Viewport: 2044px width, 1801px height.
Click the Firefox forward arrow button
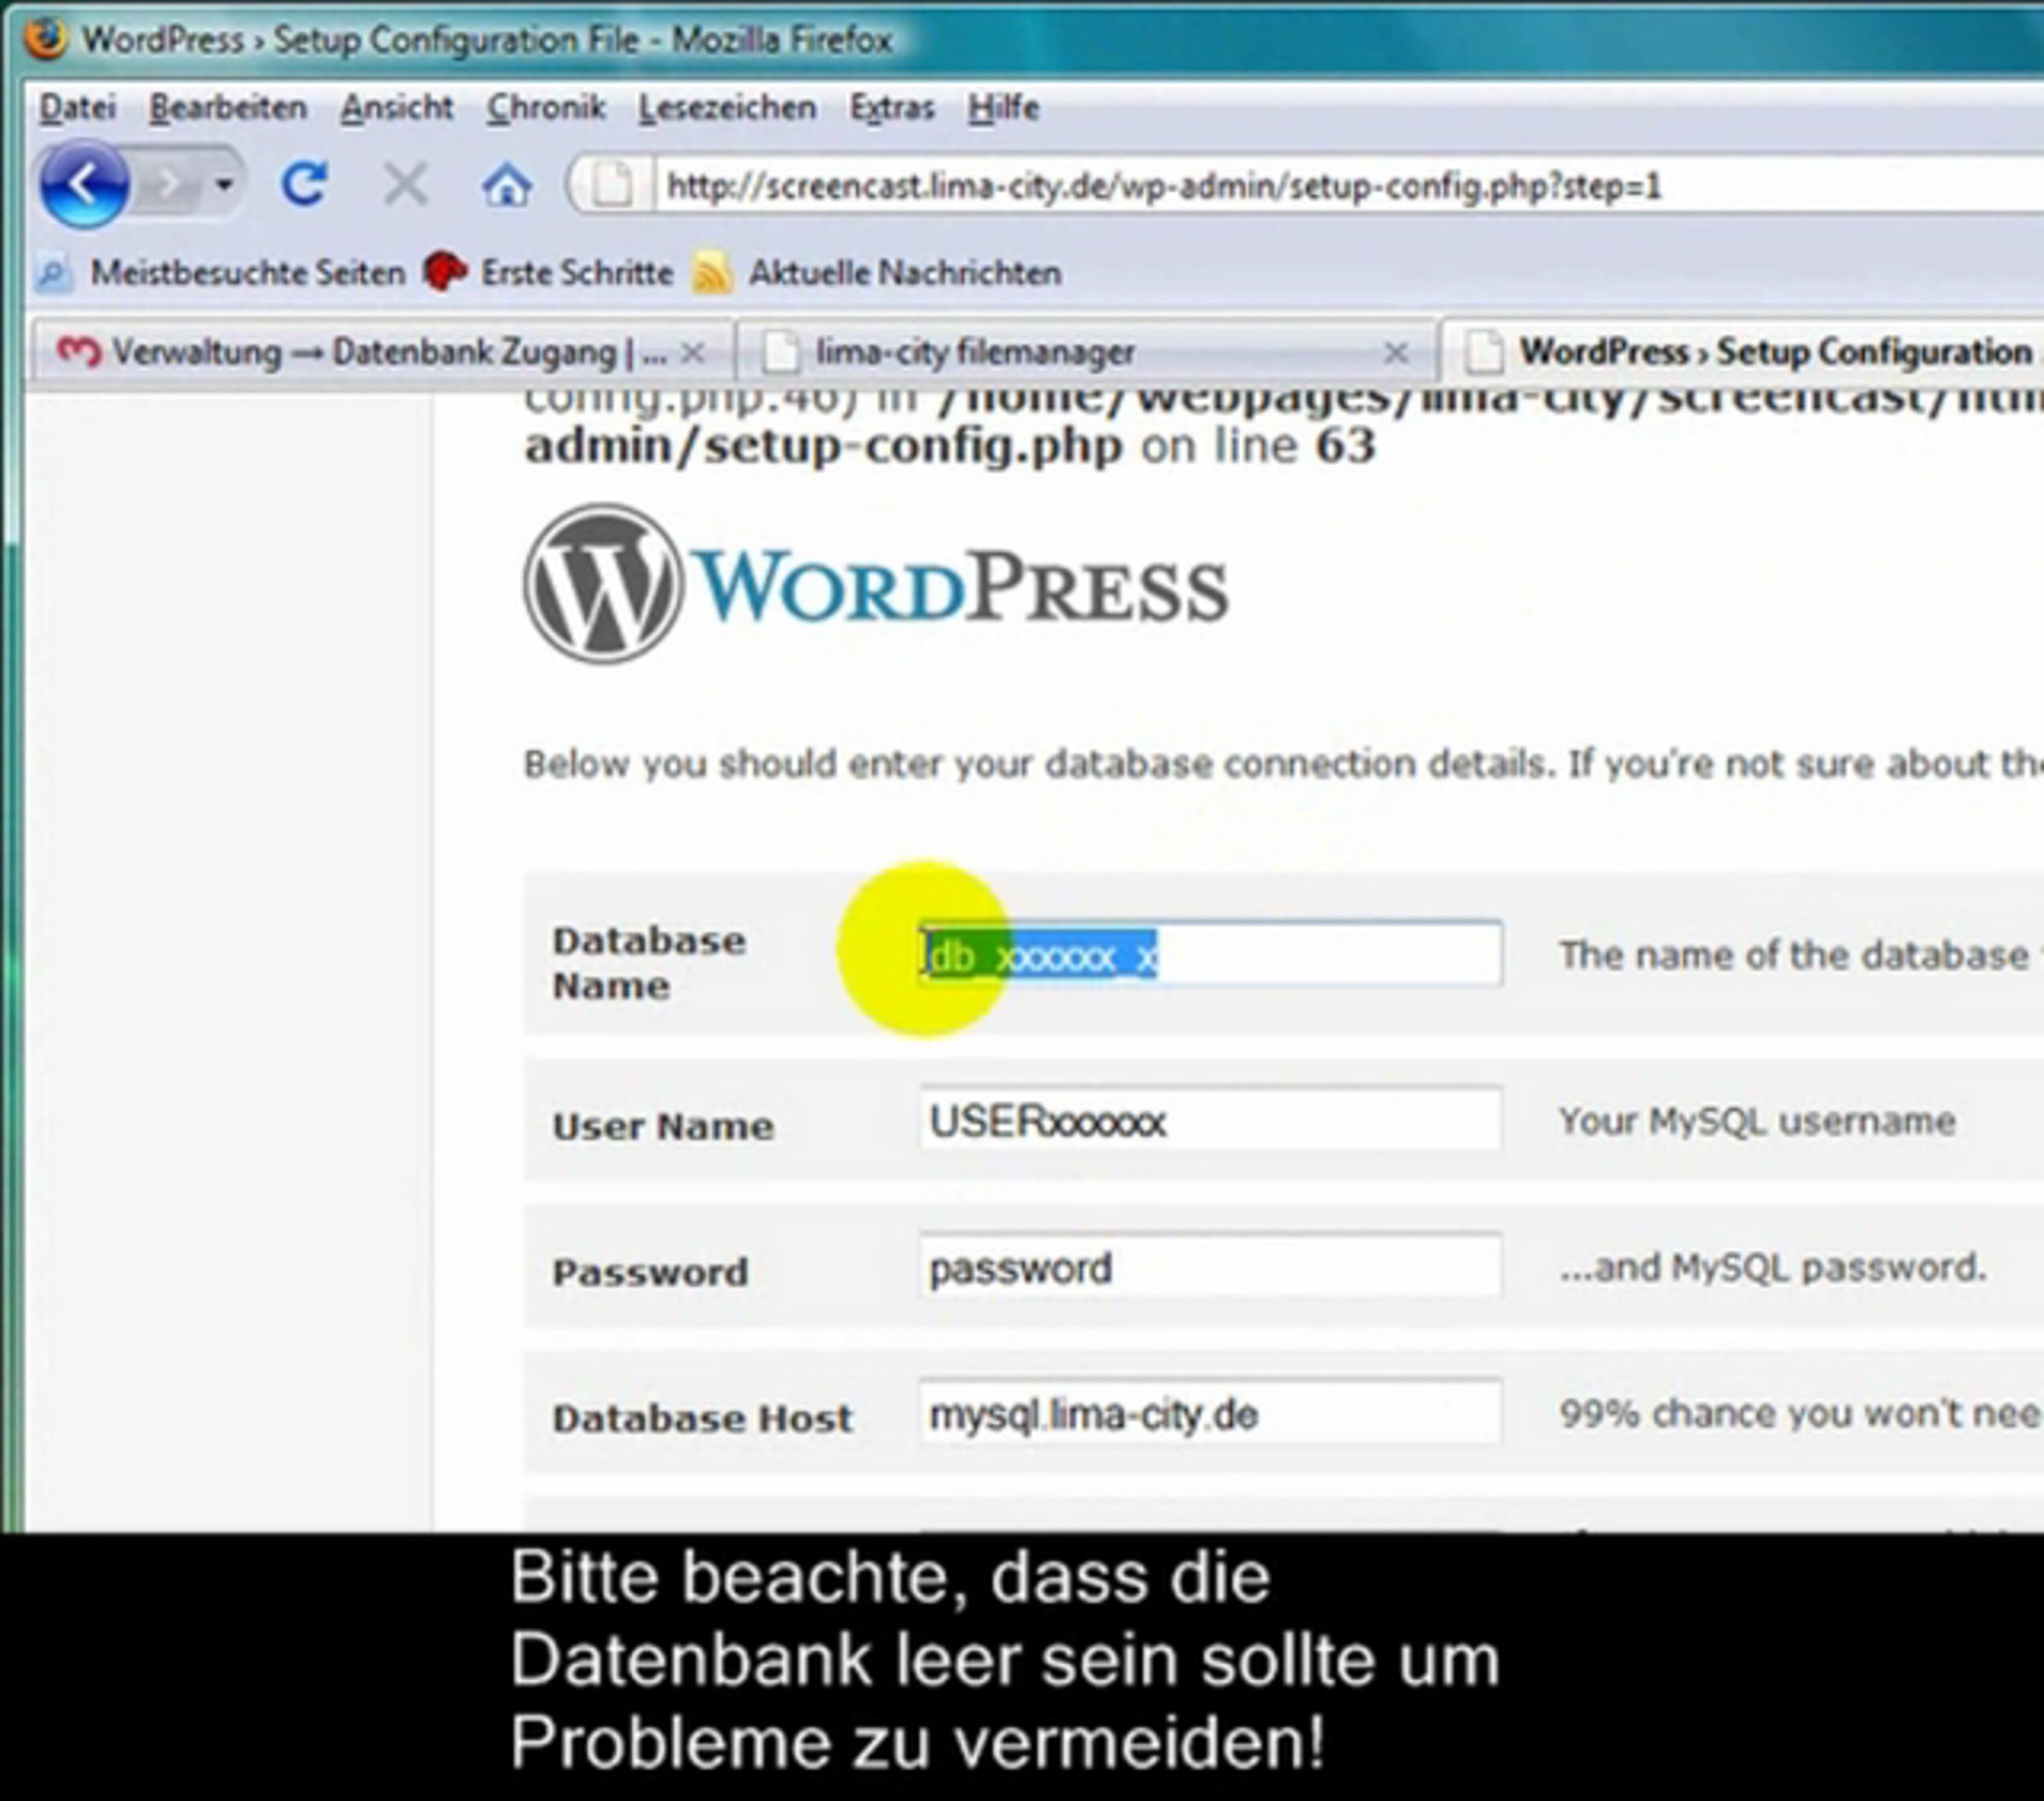(170, 185)
